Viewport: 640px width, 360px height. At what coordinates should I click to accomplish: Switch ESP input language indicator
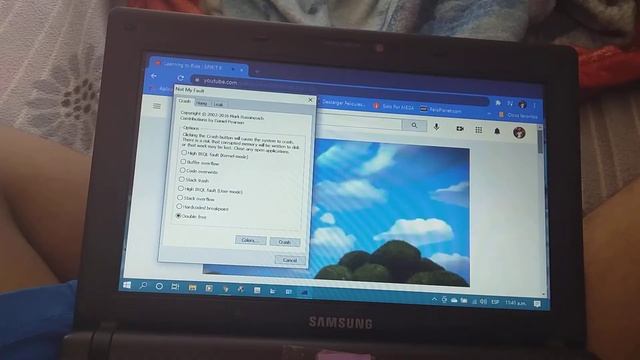coord(495,302)
